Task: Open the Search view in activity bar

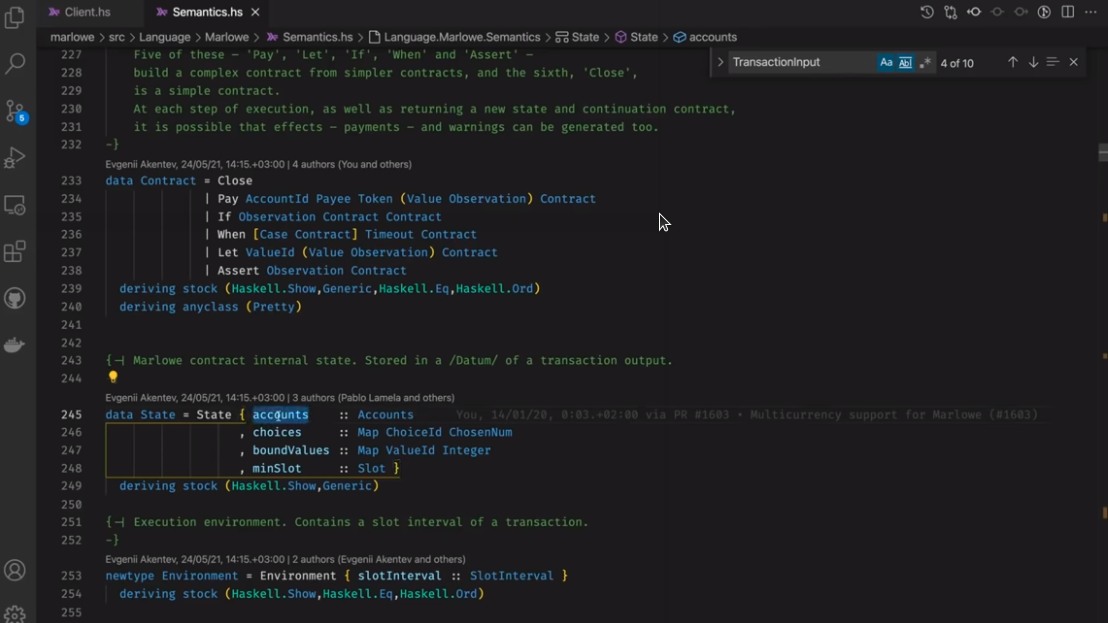Action: pyautogui.click(x=15, y=64)
